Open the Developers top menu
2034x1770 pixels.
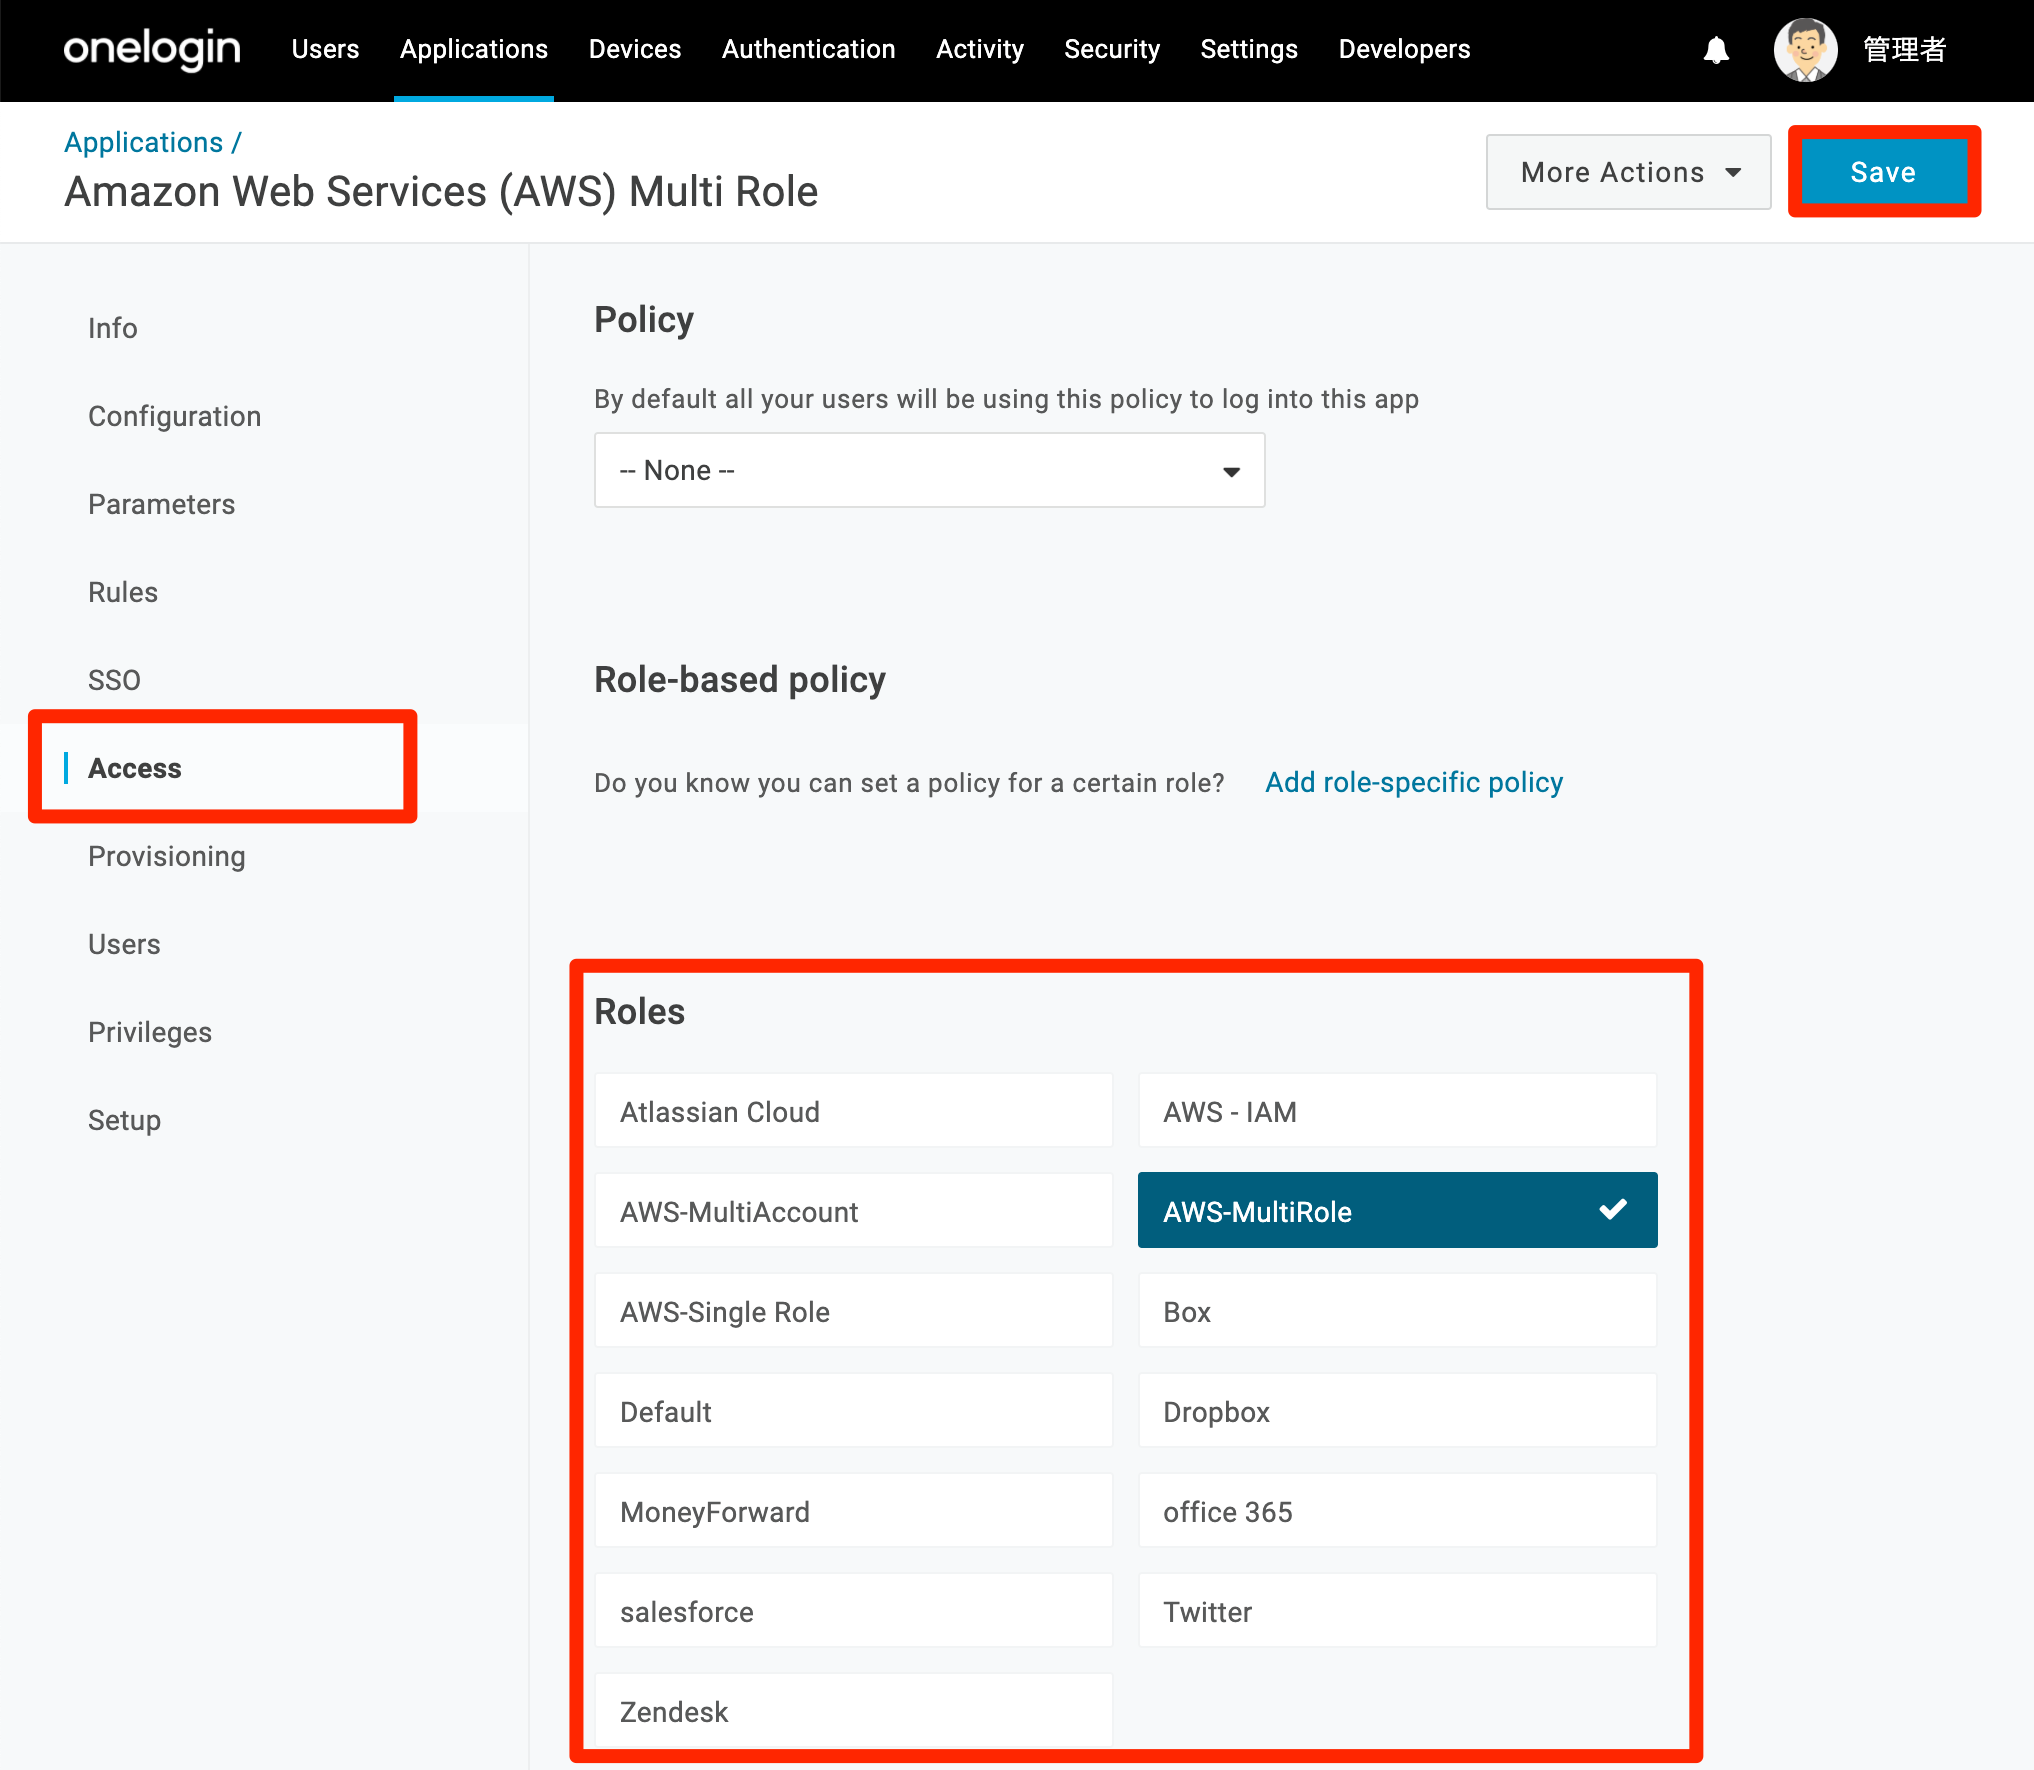tap(1404, 49)
